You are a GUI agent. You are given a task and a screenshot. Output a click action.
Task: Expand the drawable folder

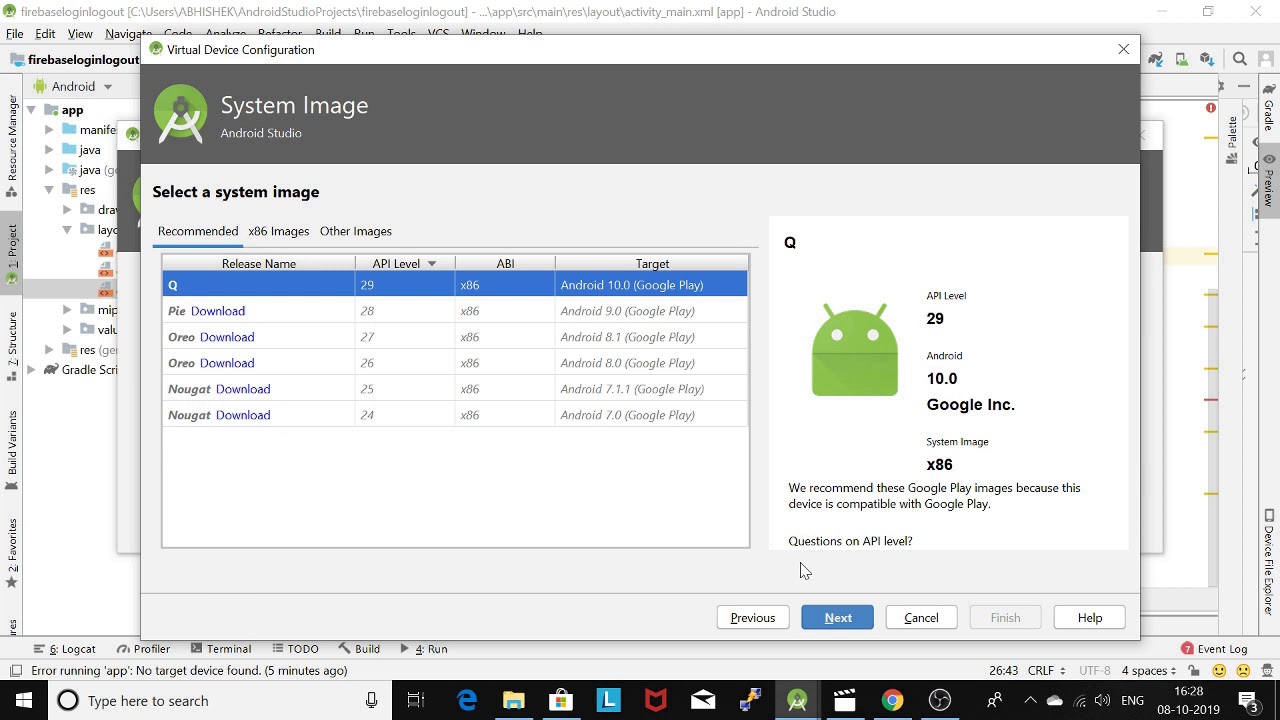coord(67,210)
